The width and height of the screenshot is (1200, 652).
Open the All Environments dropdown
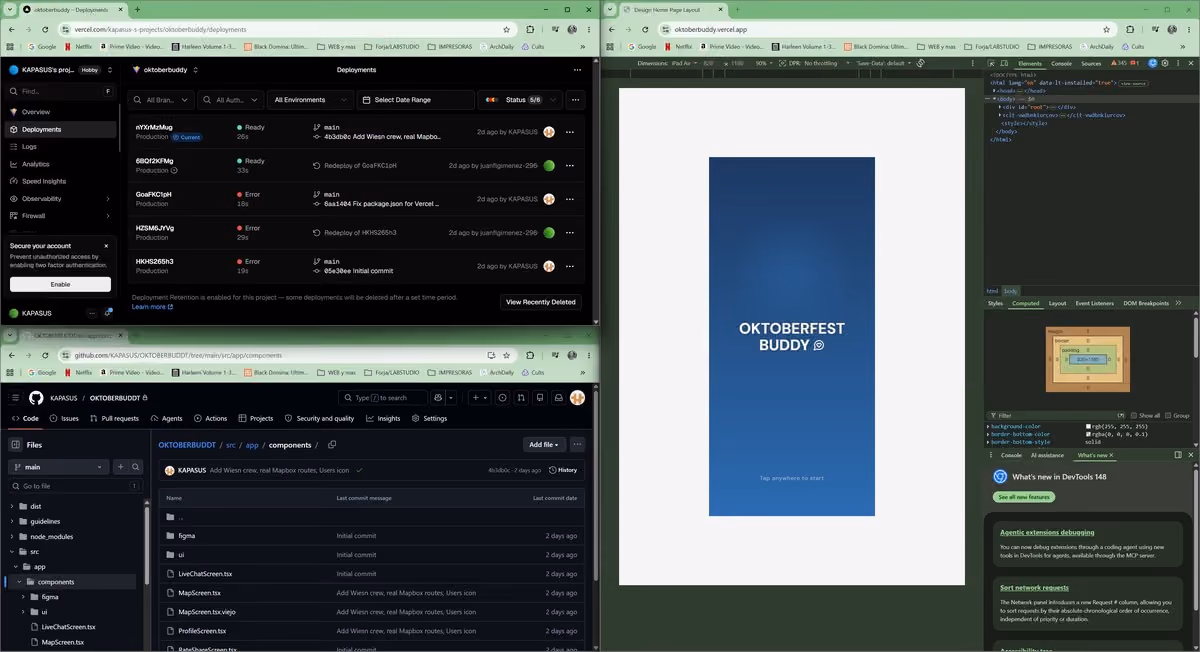point(309,100)
